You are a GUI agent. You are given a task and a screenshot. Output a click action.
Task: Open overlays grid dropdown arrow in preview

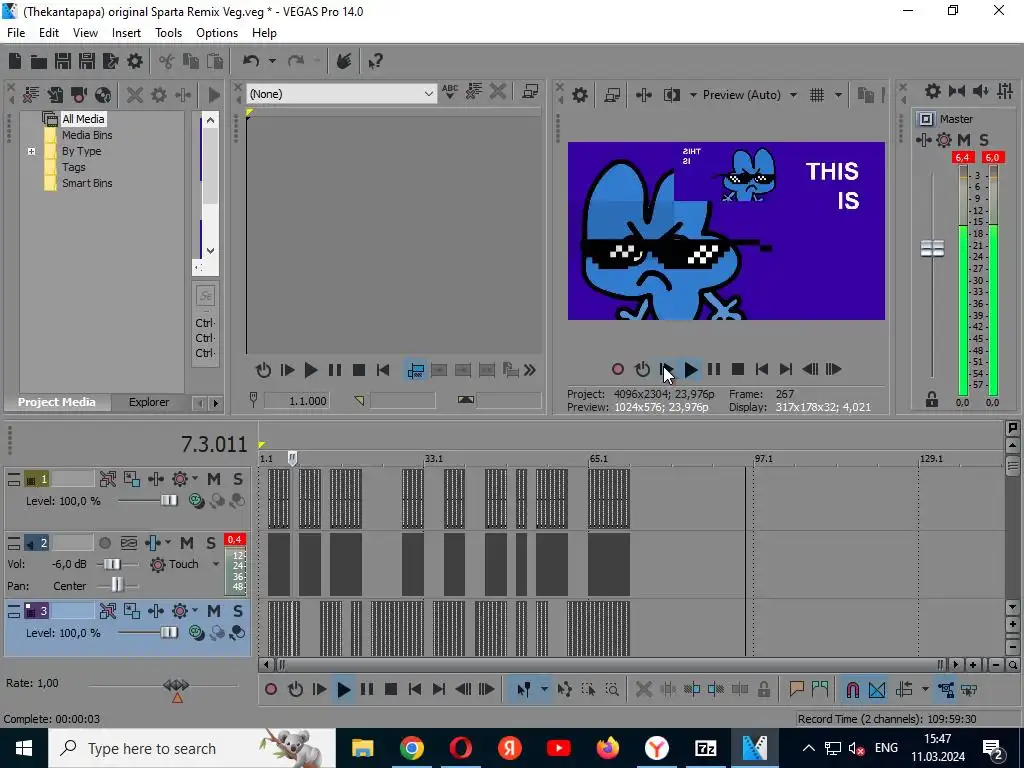click(838, 95)
